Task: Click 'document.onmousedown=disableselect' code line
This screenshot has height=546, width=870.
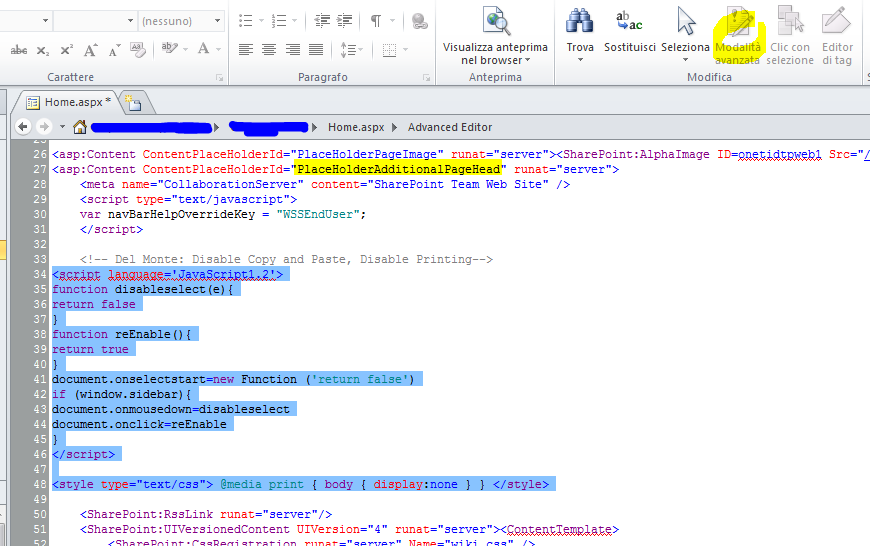Action: (x=171, y=409)
